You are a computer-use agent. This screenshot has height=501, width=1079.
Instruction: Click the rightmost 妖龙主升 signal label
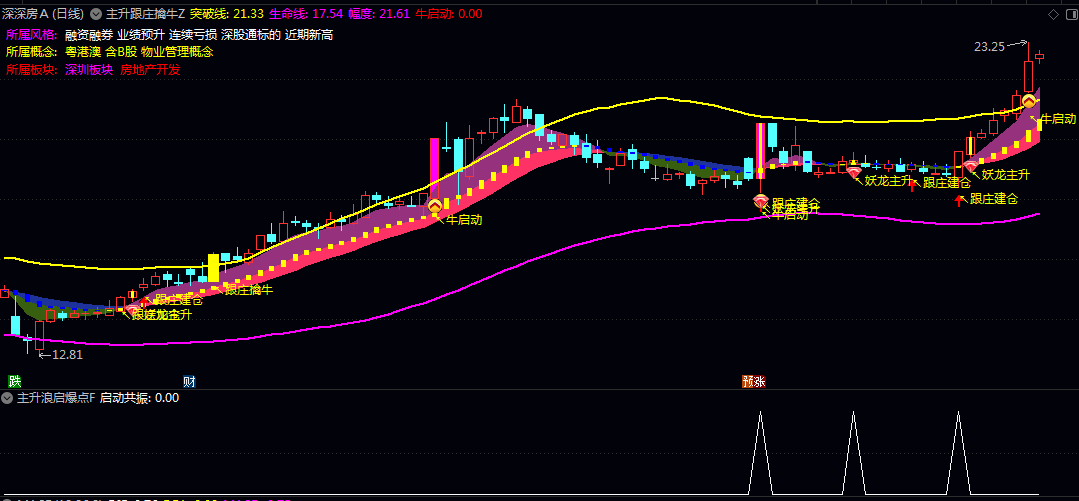pyautogui.click(x=1006, y=175)
